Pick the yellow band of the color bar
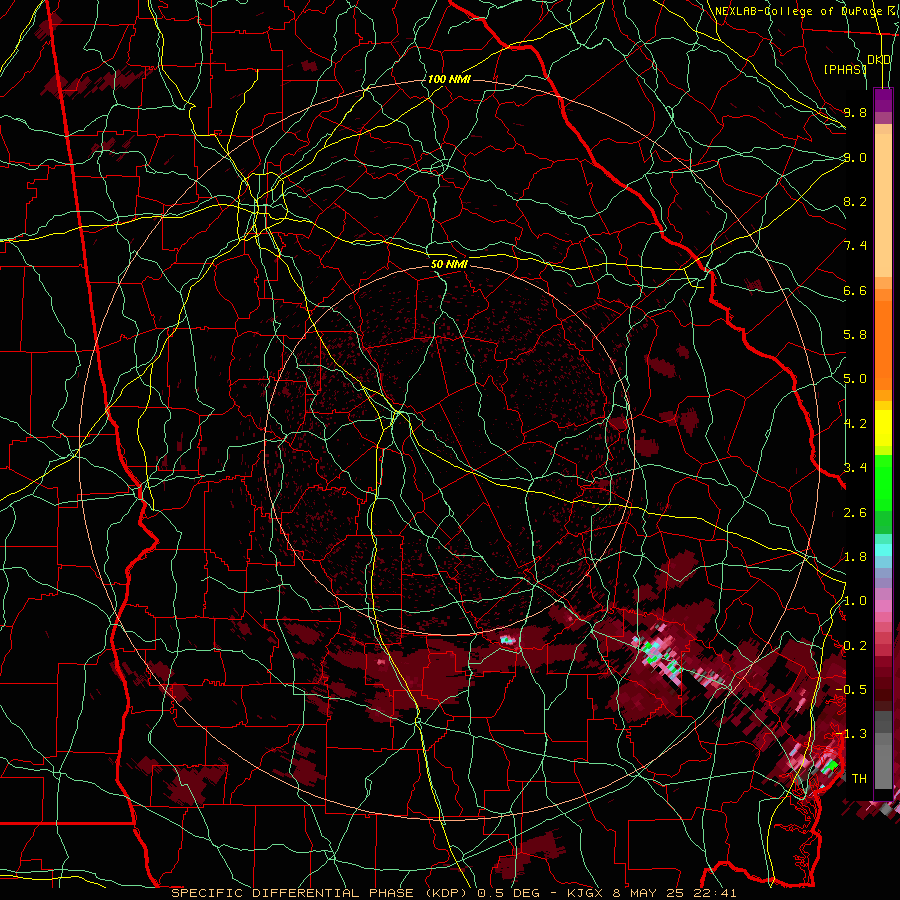 [x=883, y=428]
